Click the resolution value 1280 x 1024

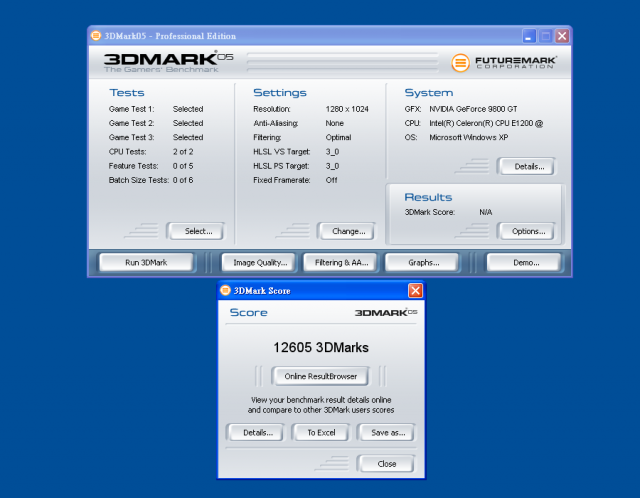coord(347,109)
